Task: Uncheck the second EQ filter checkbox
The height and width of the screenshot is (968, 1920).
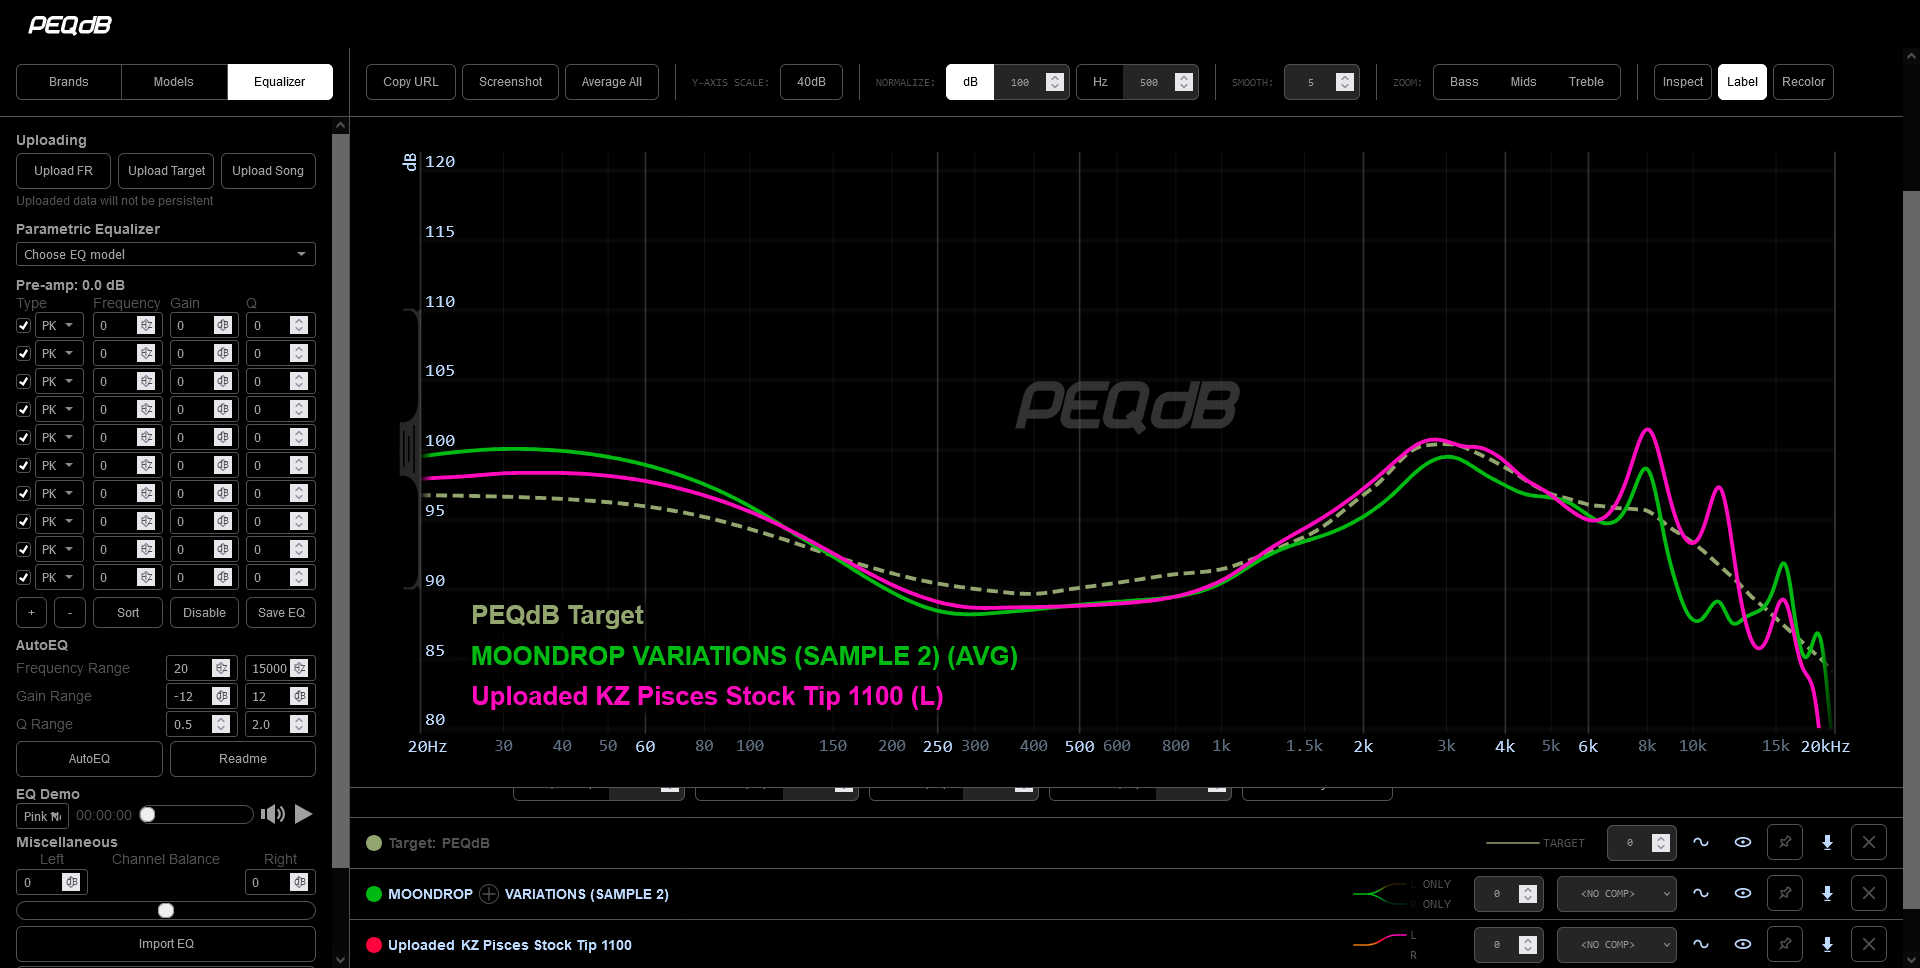Action: click(24, 353)
